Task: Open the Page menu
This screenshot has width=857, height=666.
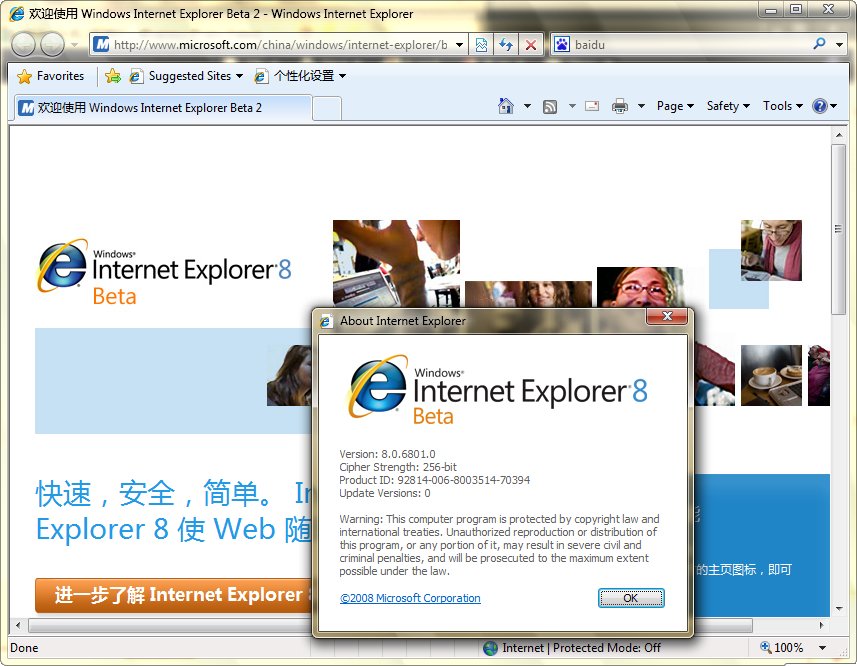Action: coord(675,106)
